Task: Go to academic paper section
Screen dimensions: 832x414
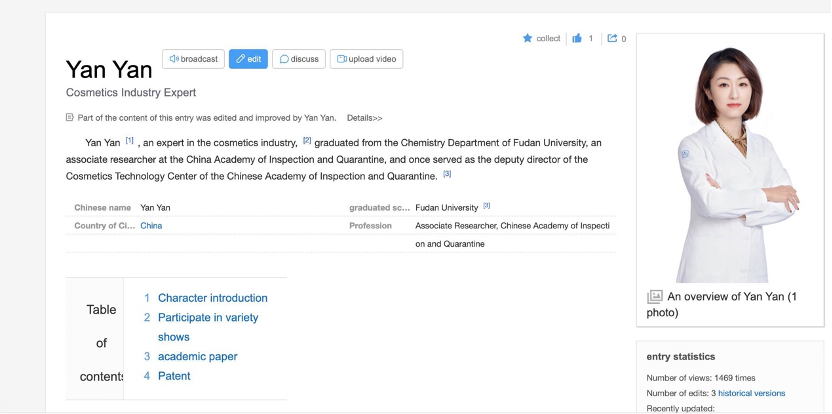Action: tap(197, 357)
